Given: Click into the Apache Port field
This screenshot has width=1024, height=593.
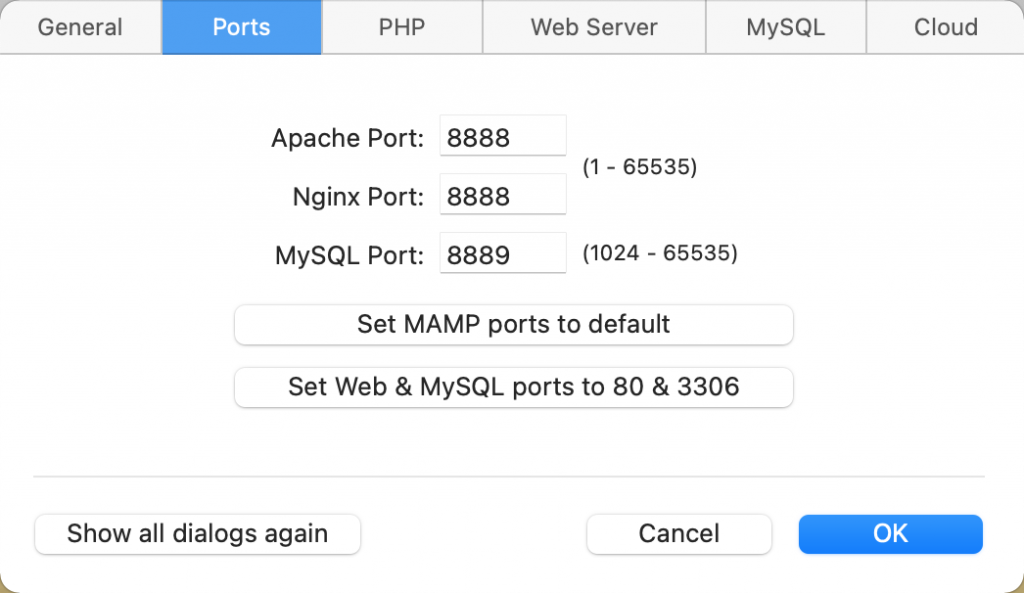Looking at the screenshot, I should 503,137.
